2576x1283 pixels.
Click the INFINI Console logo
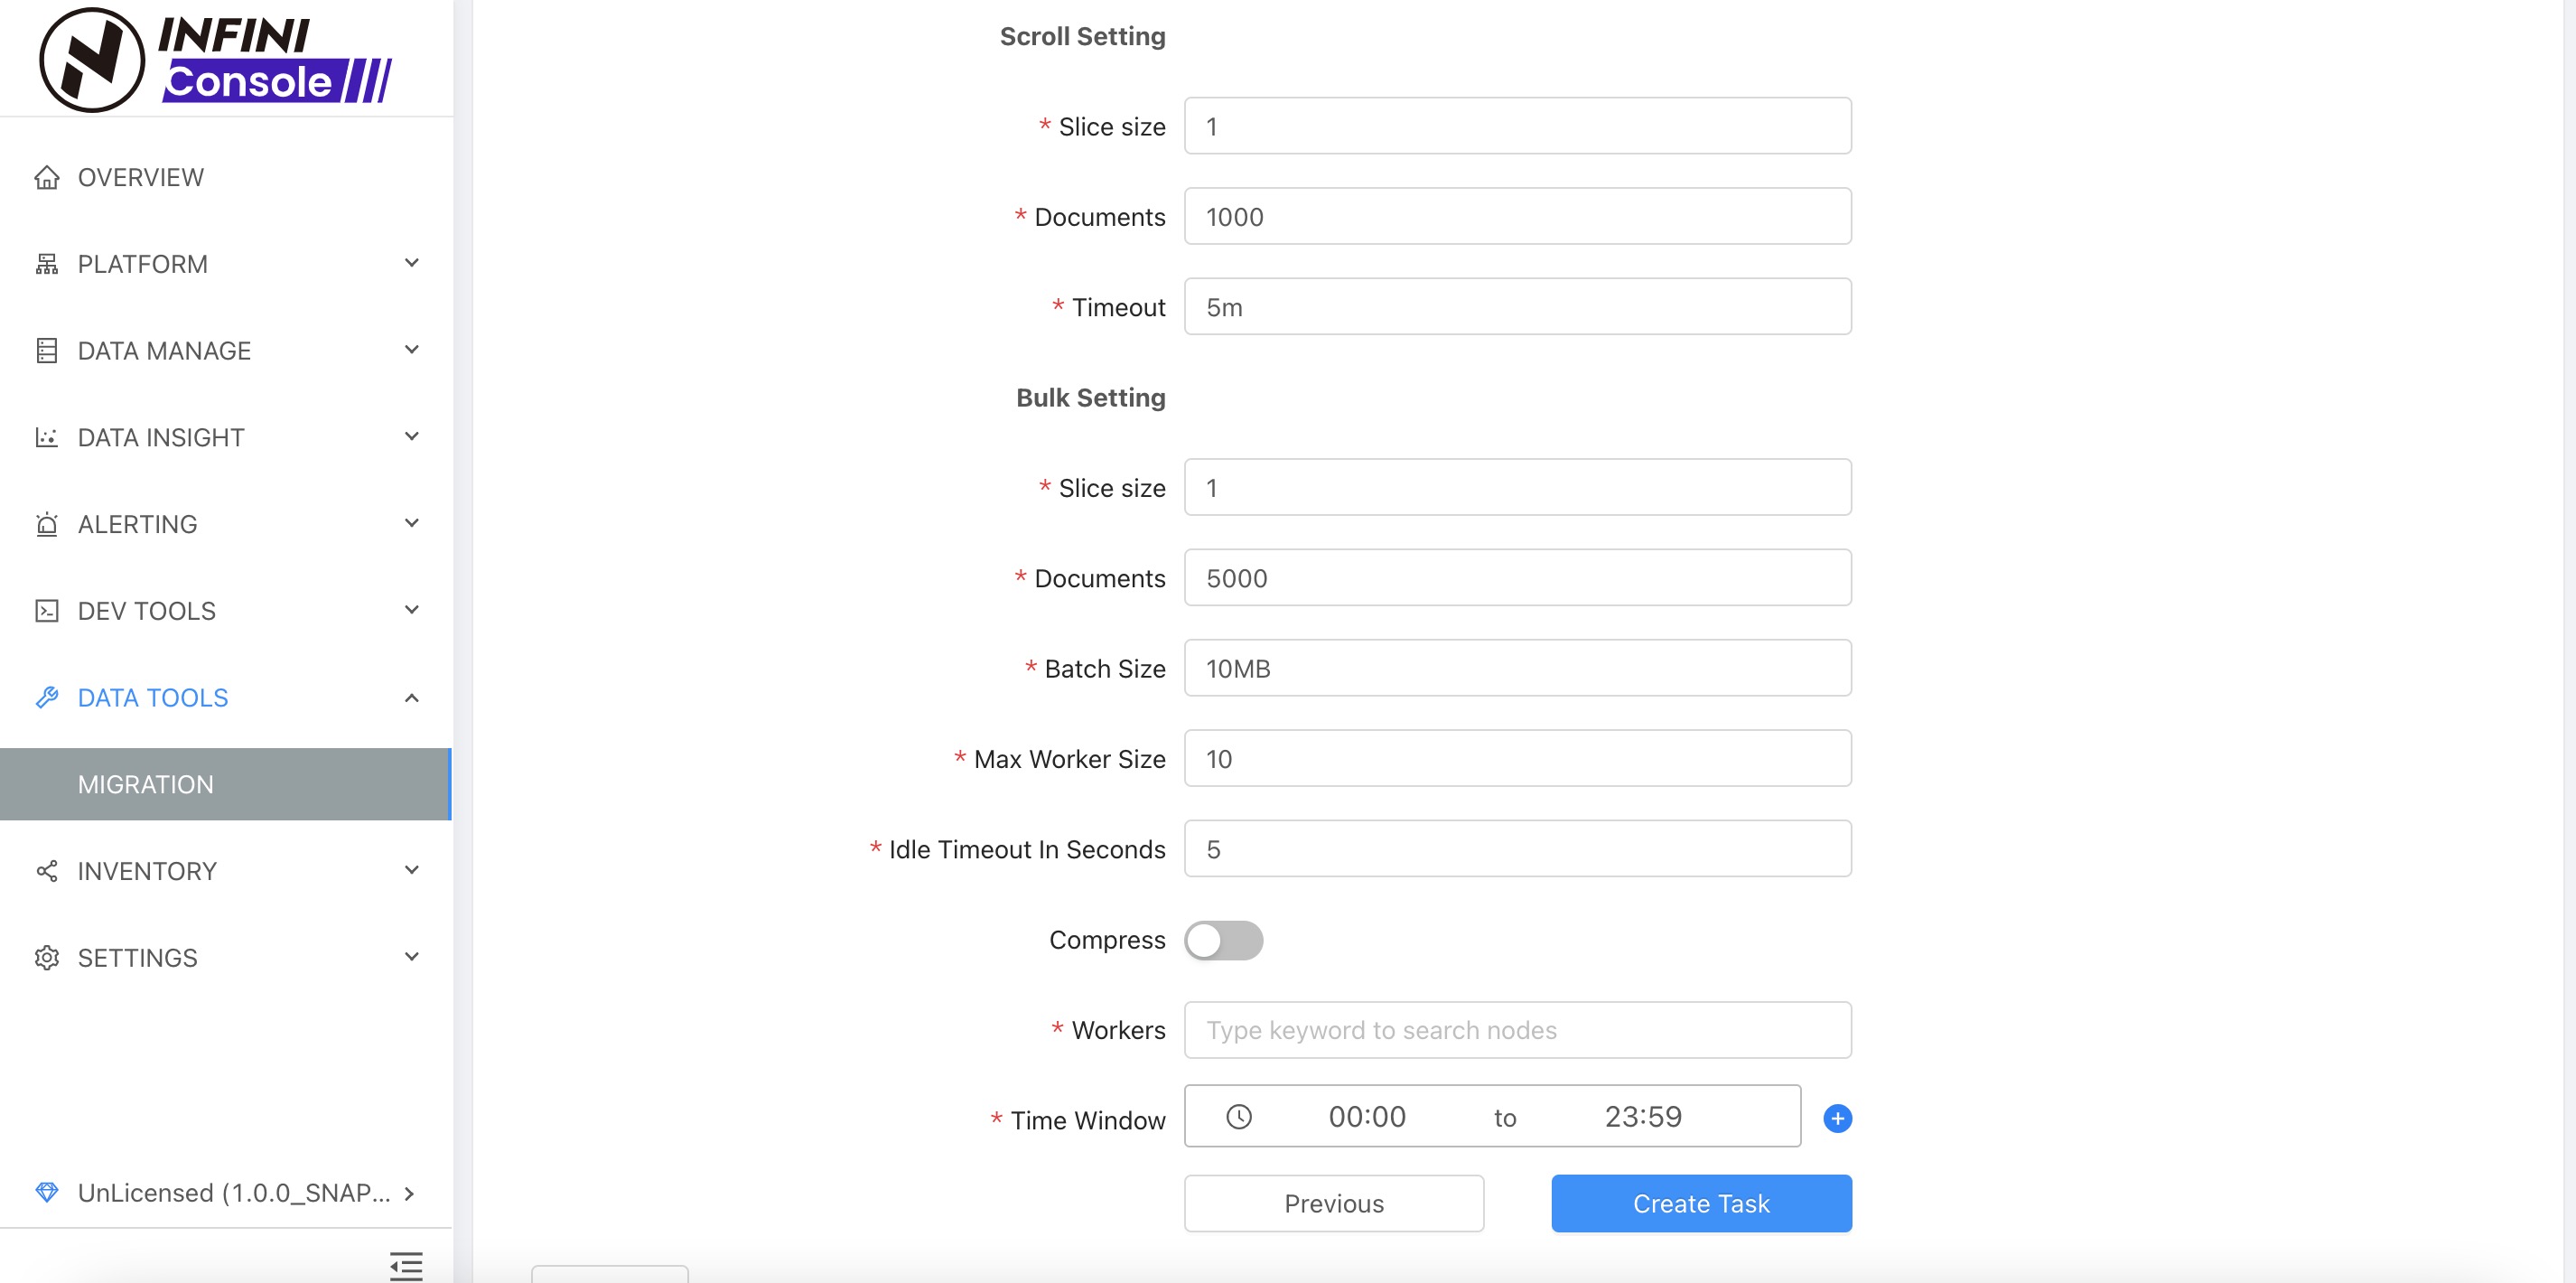(x=215, y=60)
